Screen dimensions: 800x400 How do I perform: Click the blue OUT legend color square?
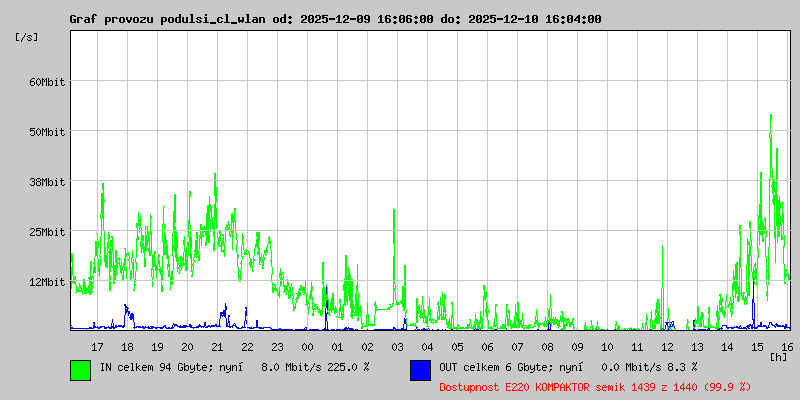tap(420, 369)
